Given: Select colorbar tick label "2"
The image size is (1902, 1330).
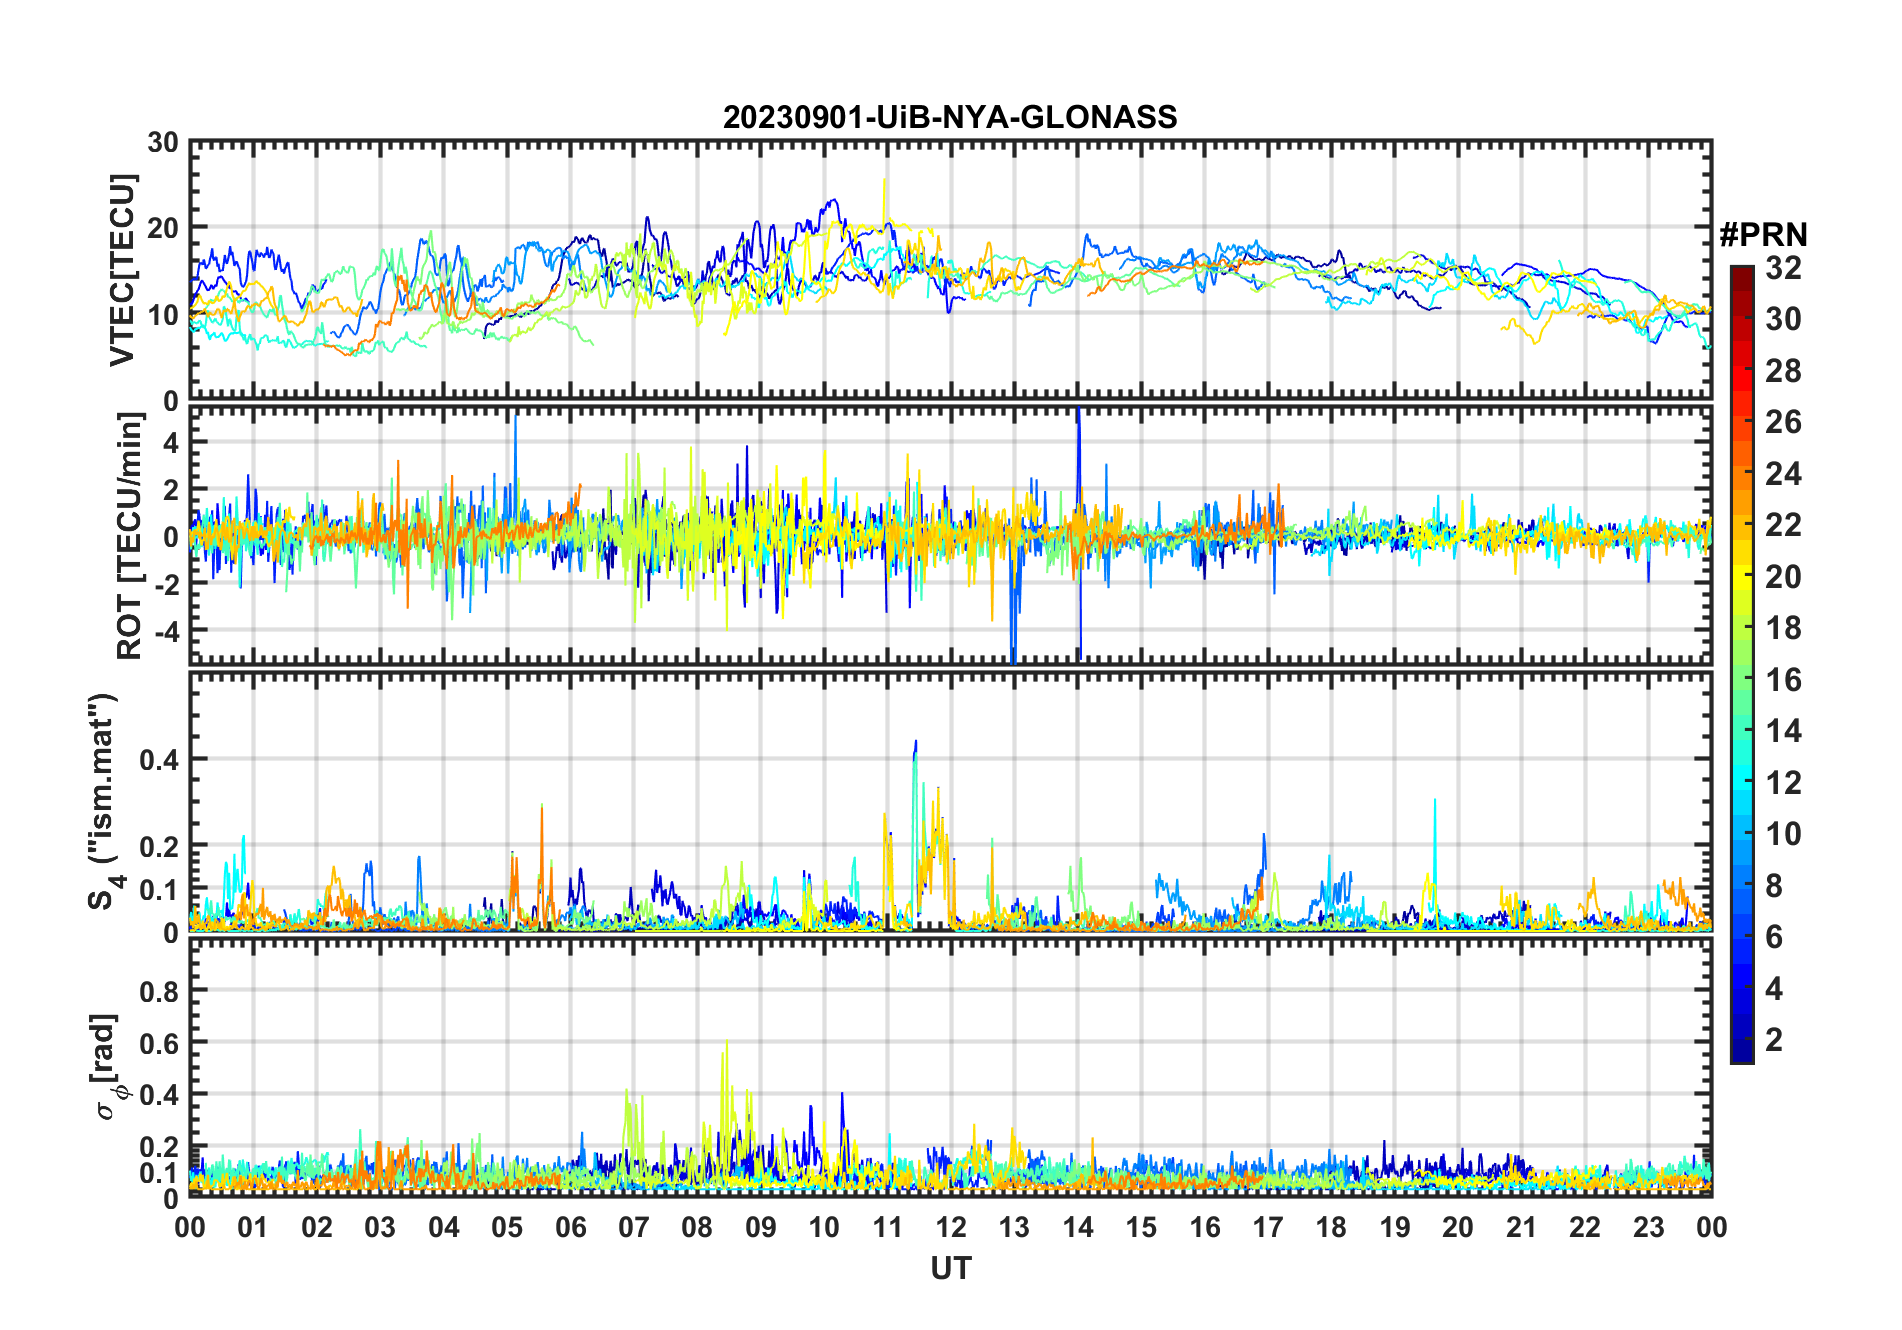Looking at the screenshot, I should click(x=1774, y=1040).
